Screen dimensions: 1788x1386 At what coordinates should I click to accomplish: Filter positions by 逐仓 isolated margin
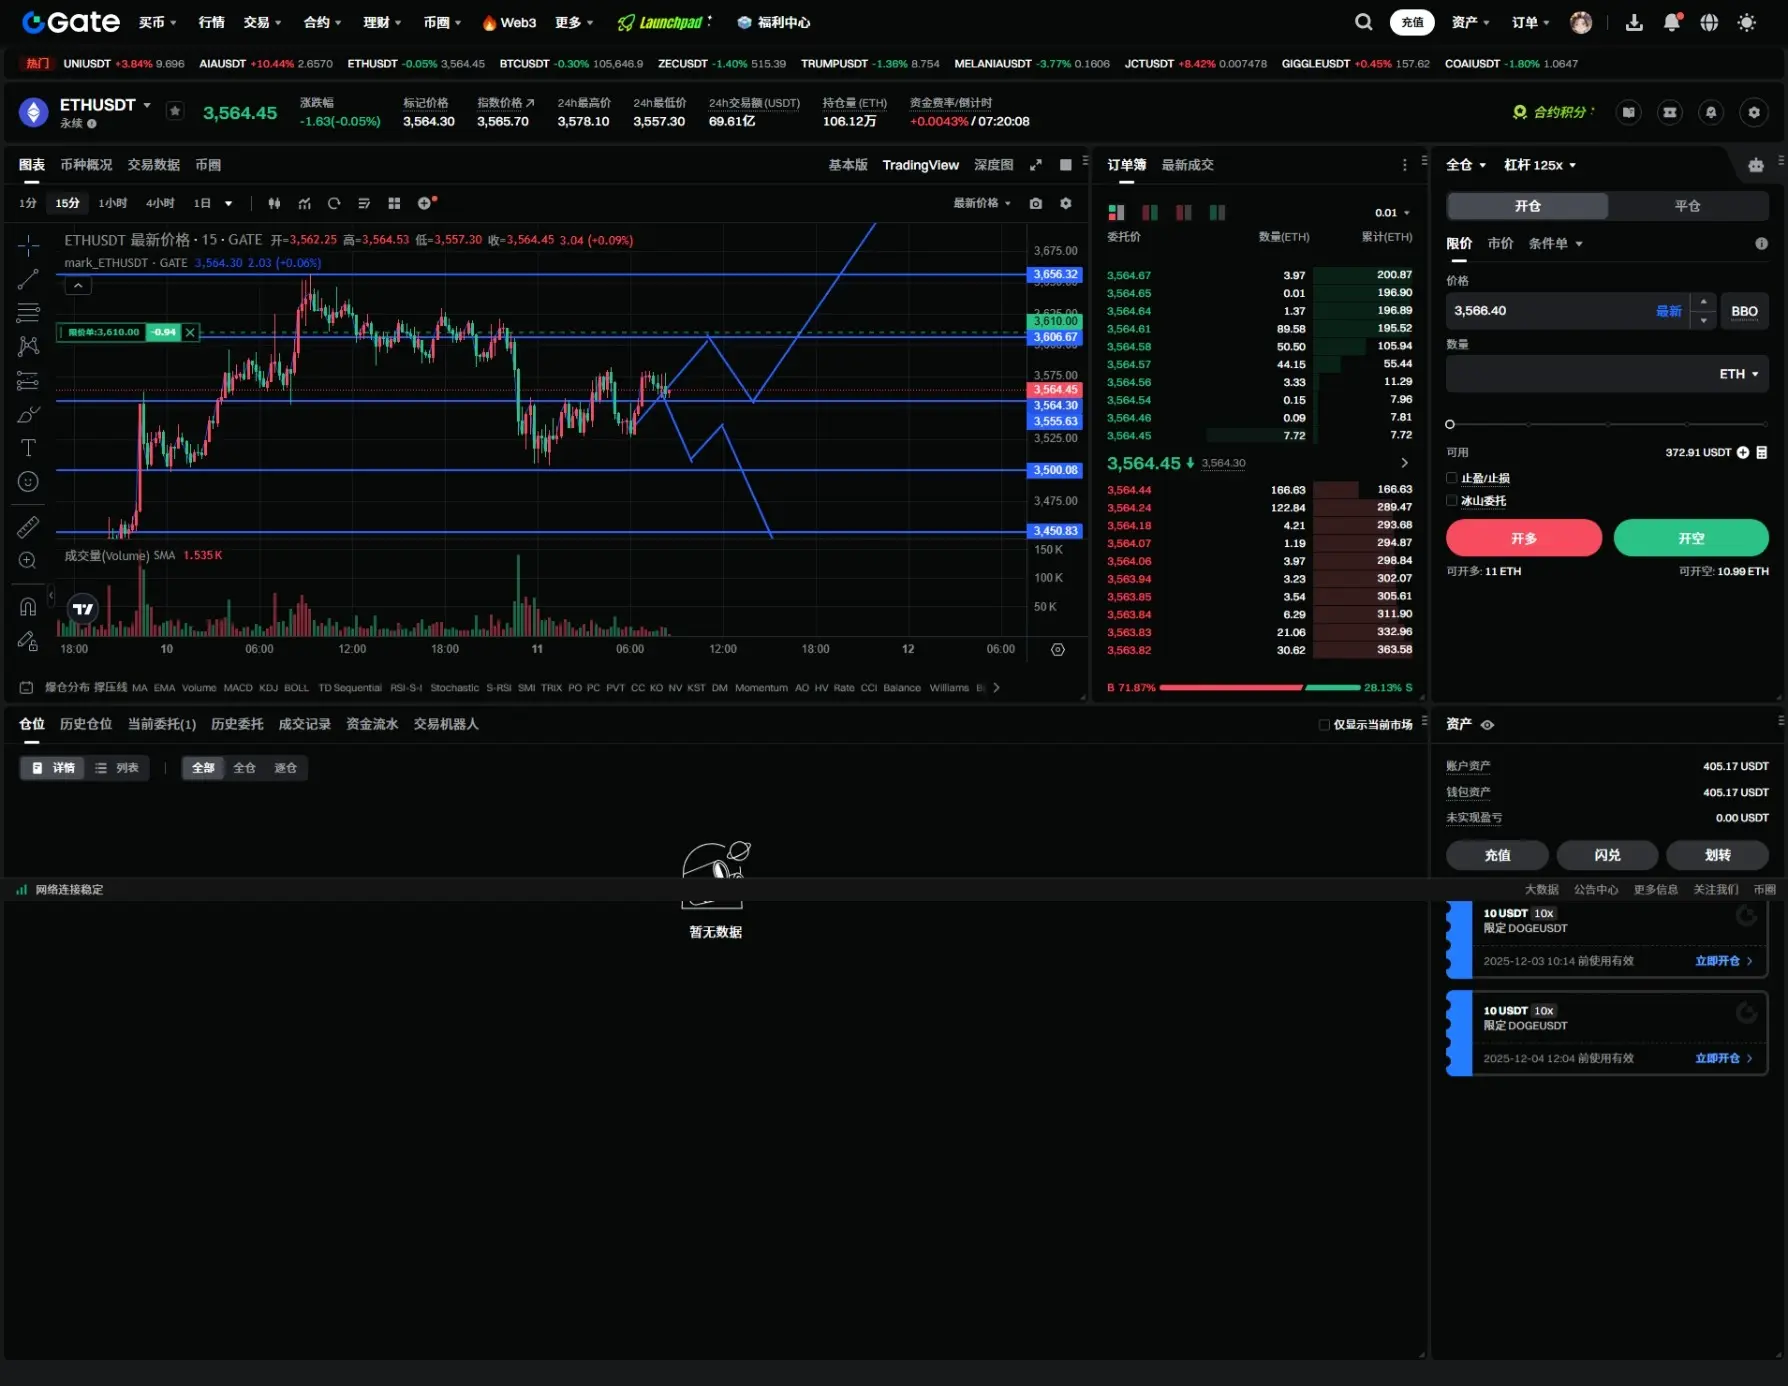pos(286,768)
